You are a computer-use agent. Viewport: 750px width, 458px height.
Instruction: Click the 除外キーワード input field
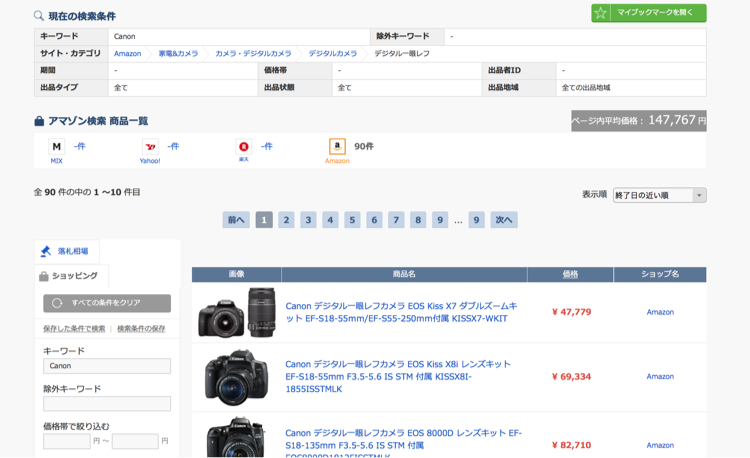tap(107, 404)
